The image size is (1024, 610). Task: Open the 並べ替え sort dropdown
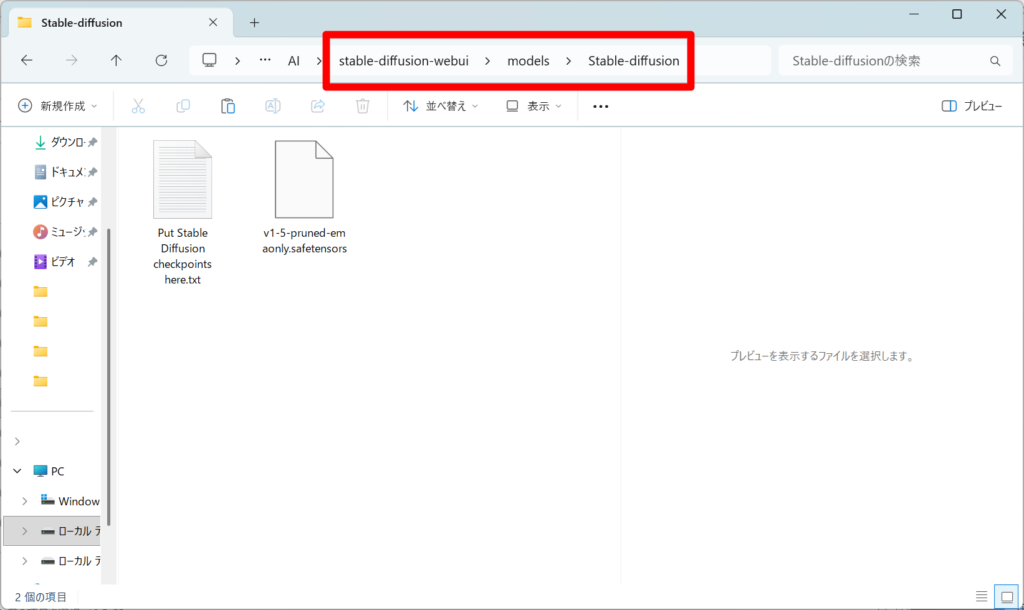440,106
